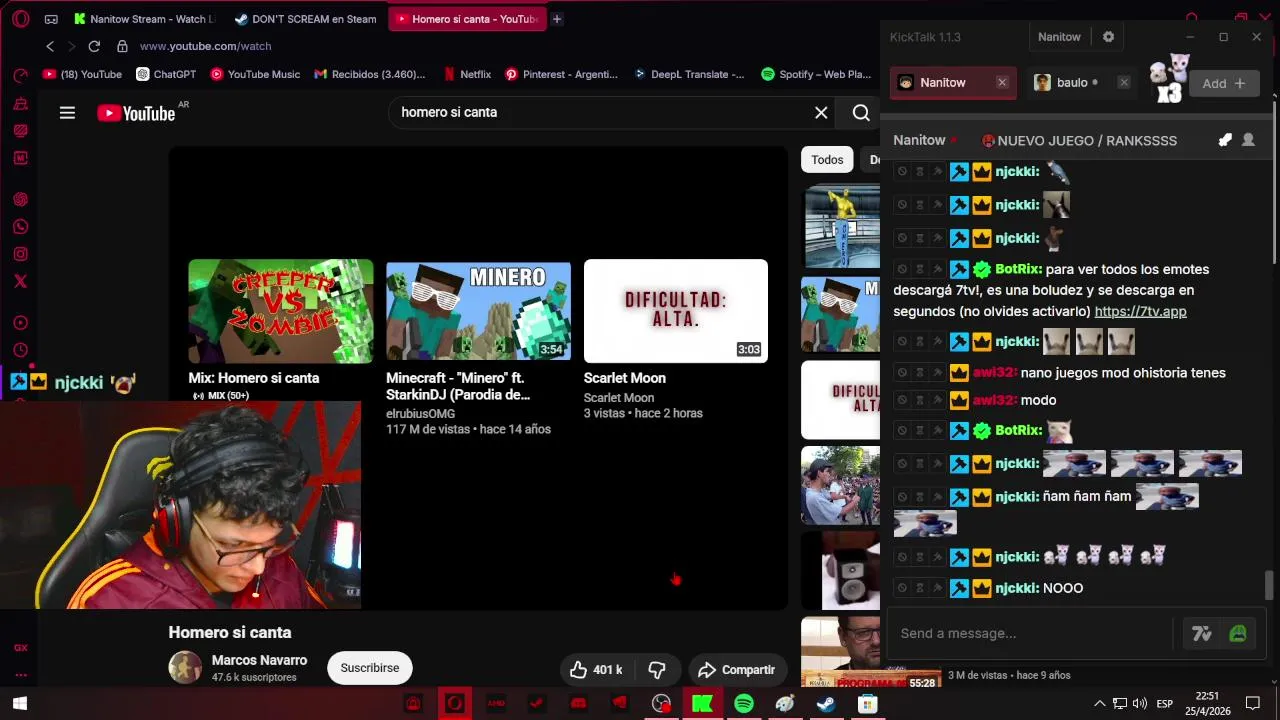Open the YouTube hamburger guide menu

pos(67,113)
